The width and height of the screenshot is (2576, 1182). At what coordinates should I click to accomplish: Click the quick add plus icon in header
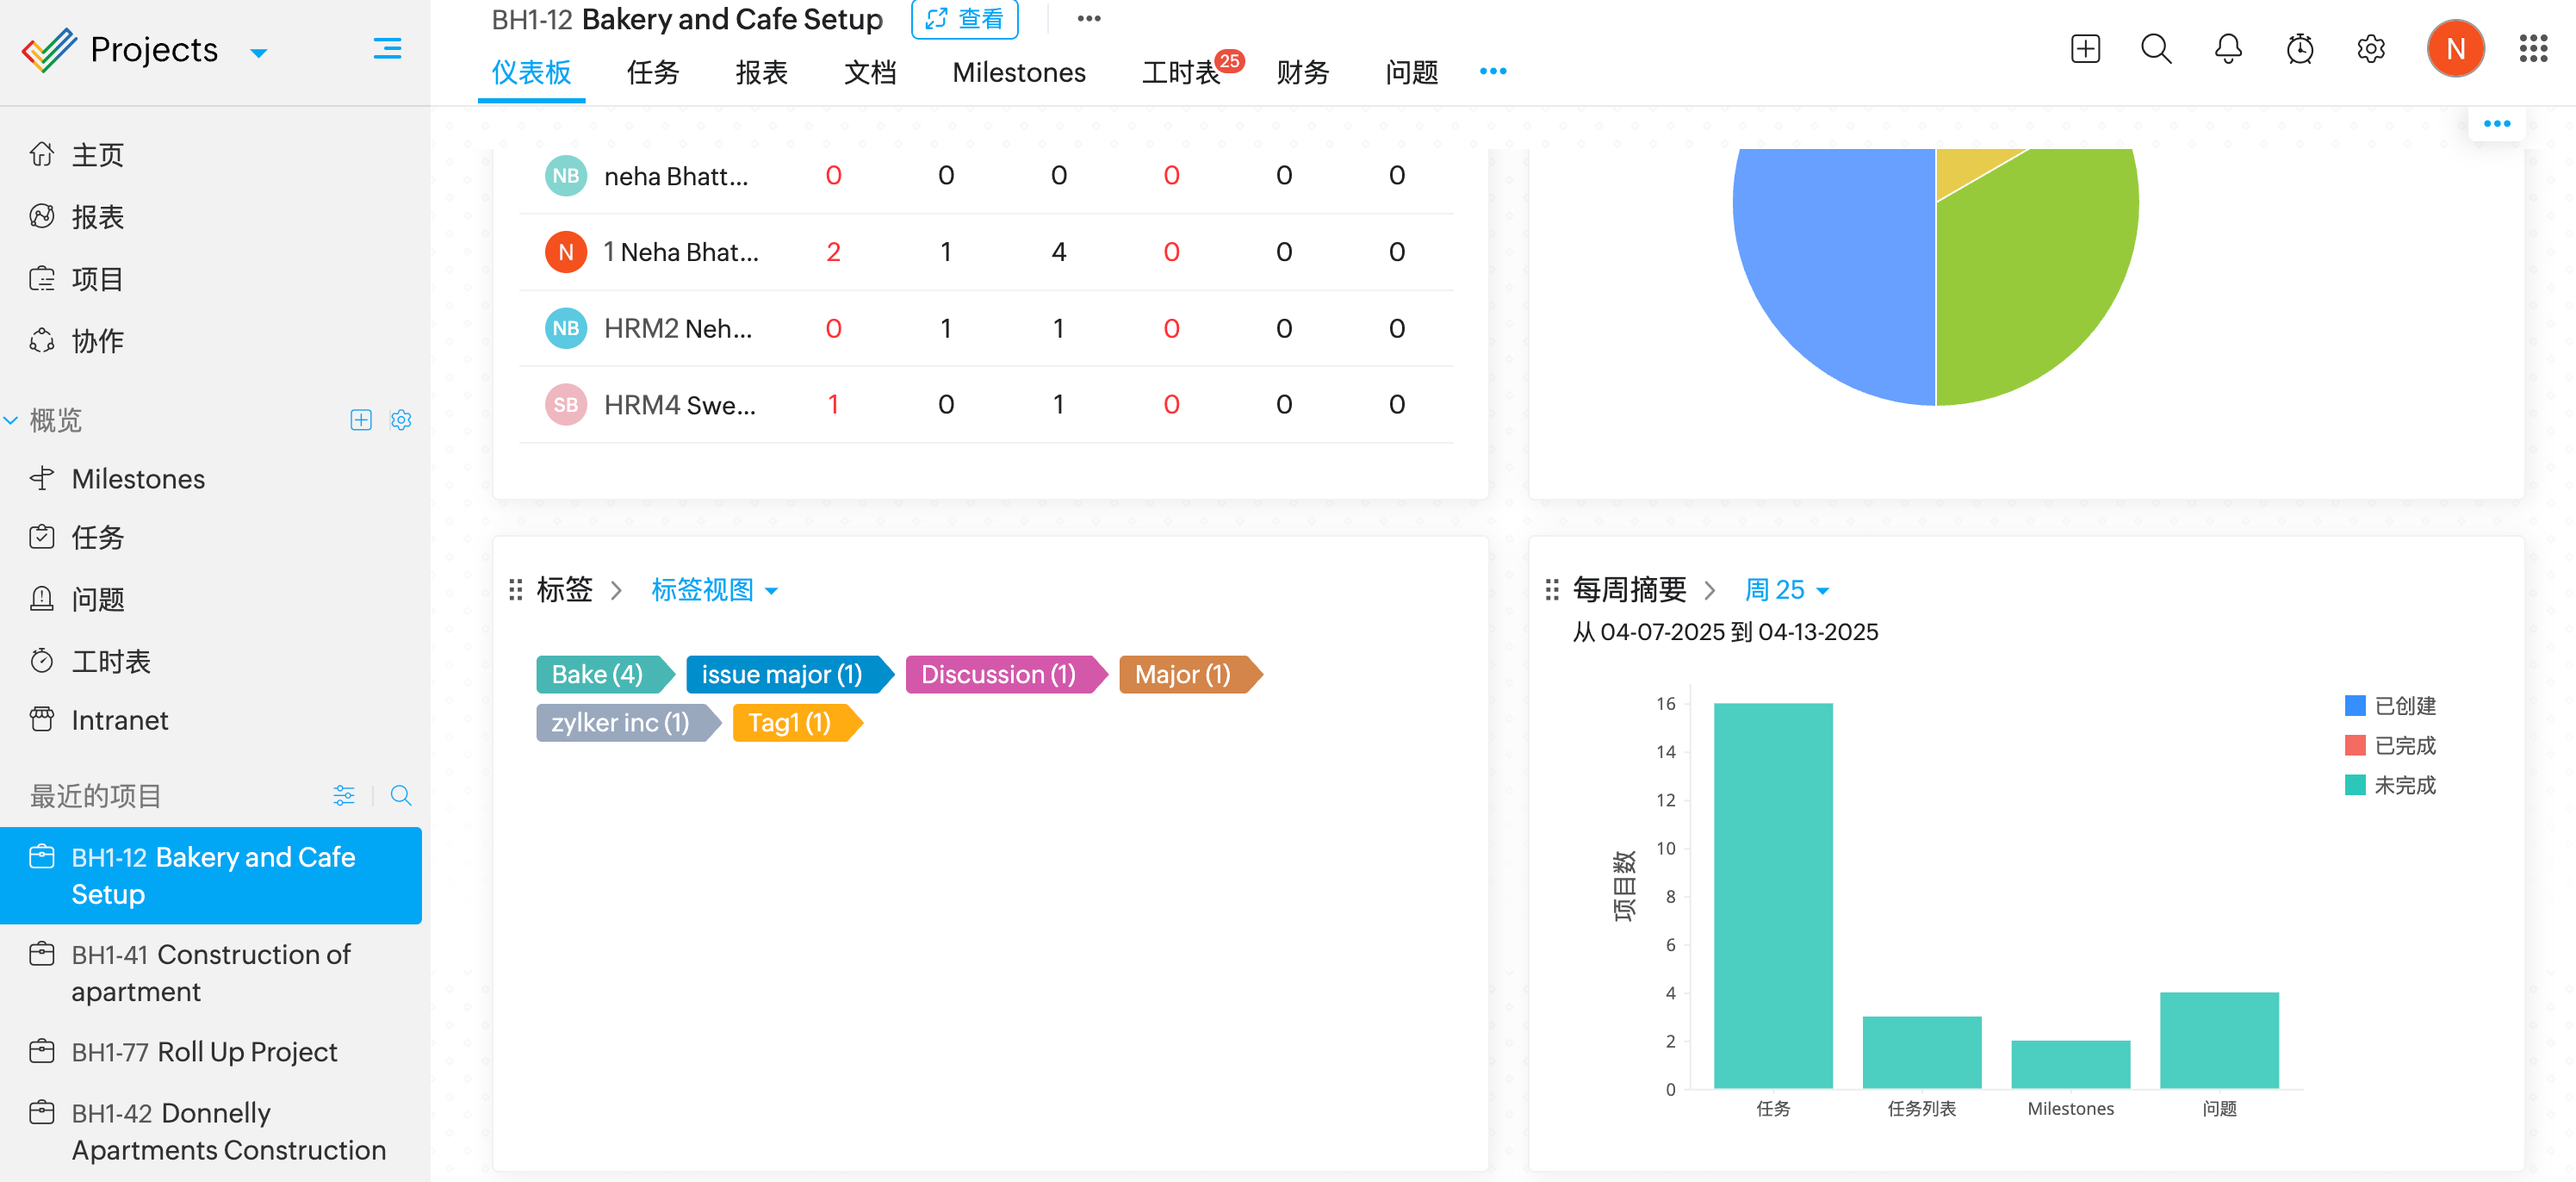click(x=2084, y=49)
